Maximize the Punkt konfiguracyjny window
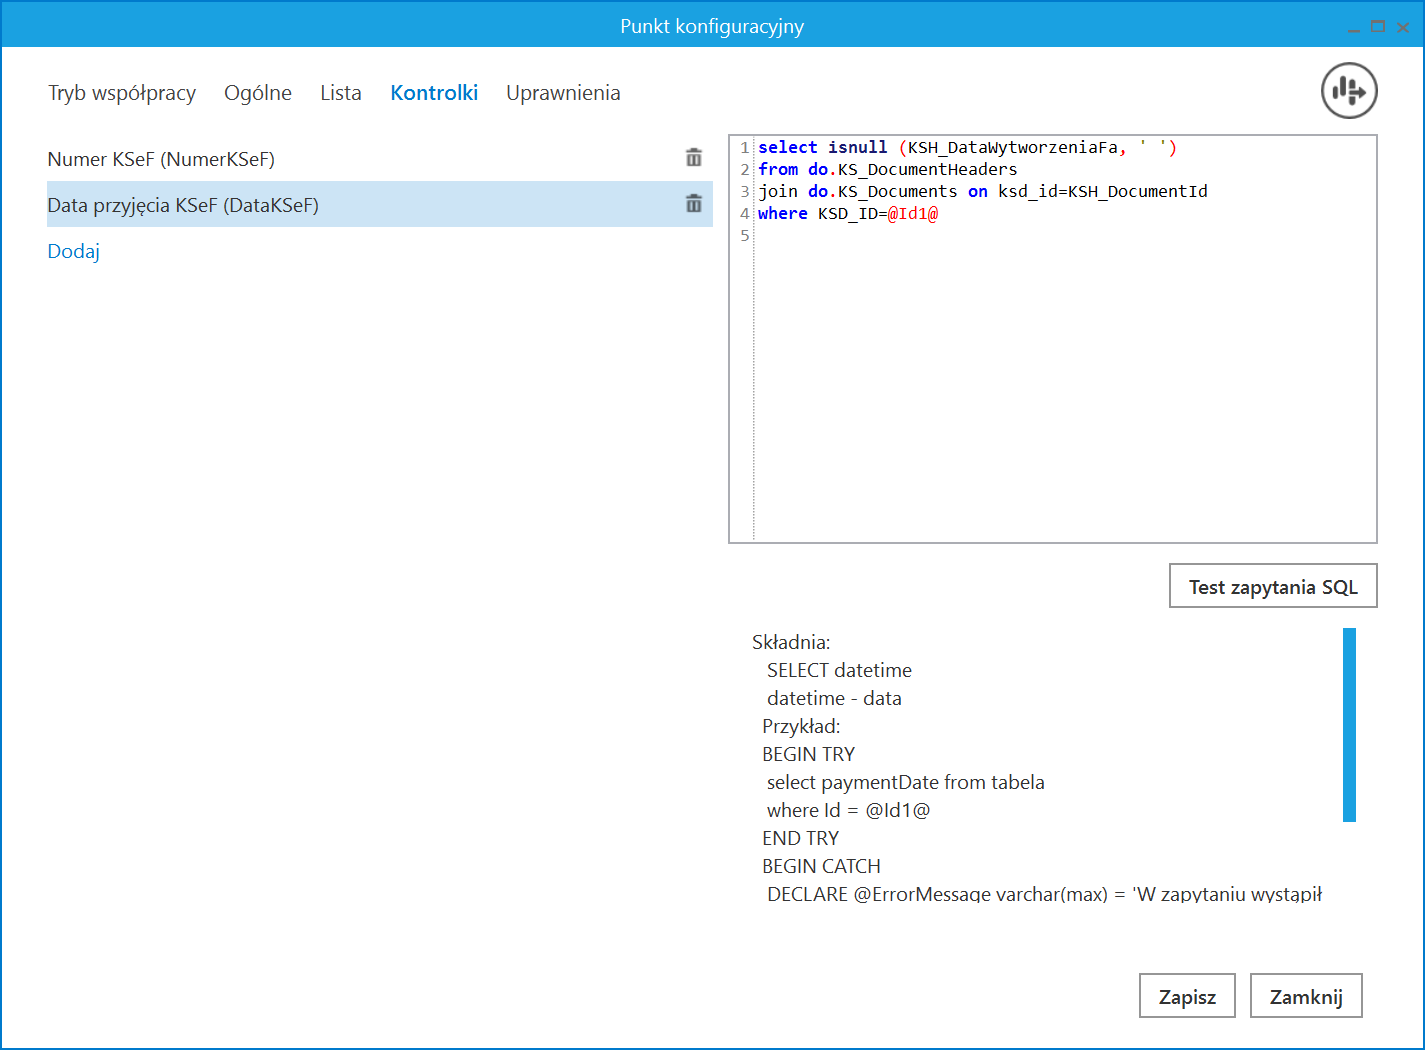Viewport: 1425px width, 1050px height. (1378, 27)
